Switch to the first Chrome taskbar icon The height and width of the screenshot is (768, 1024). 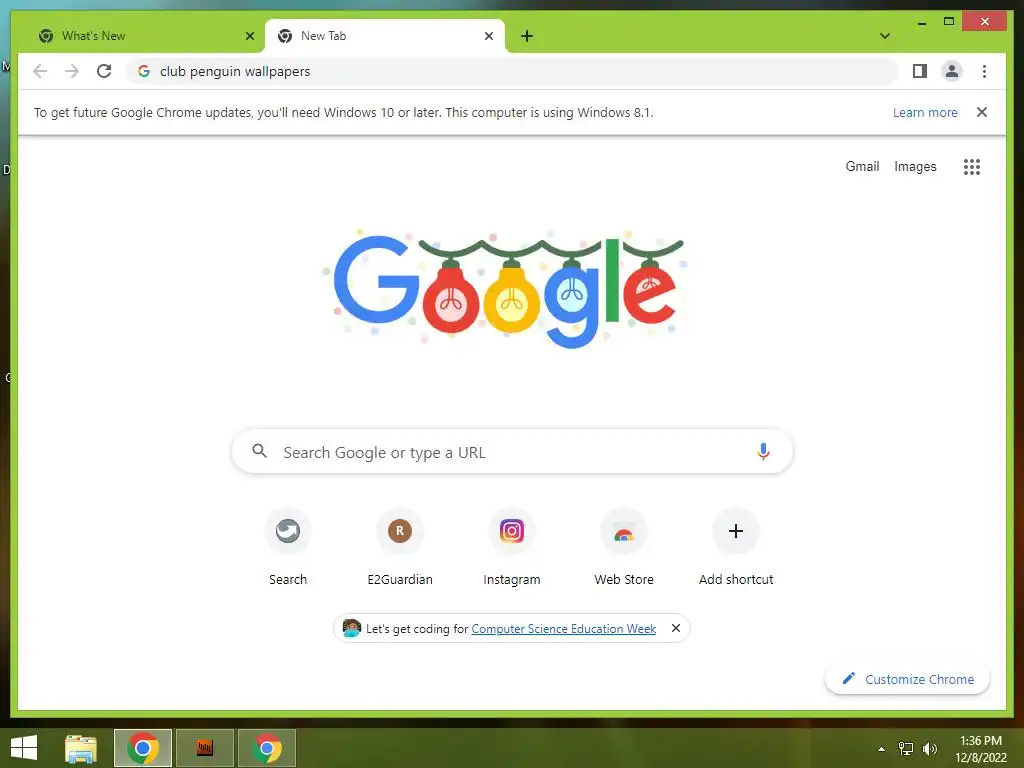(x=143, y=748)
